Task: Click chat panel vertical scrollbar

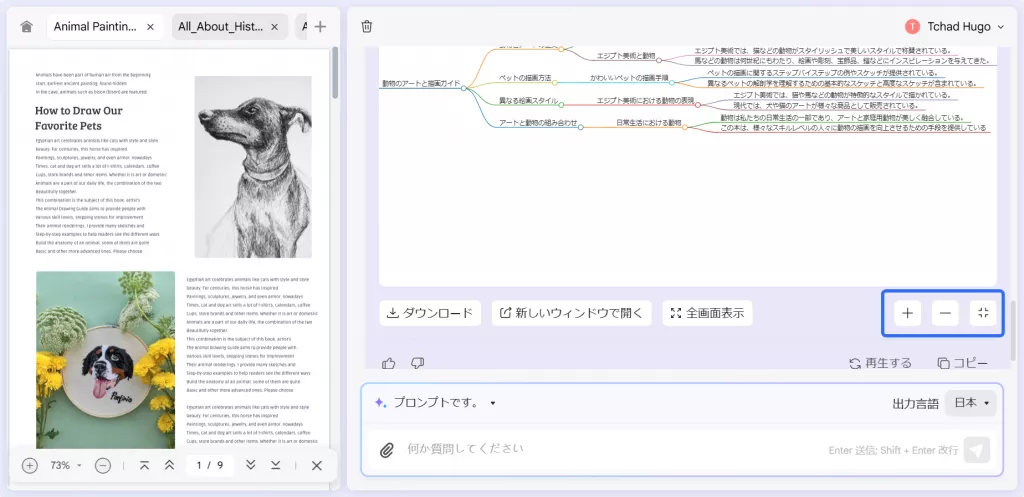Action: (1012, 330)
